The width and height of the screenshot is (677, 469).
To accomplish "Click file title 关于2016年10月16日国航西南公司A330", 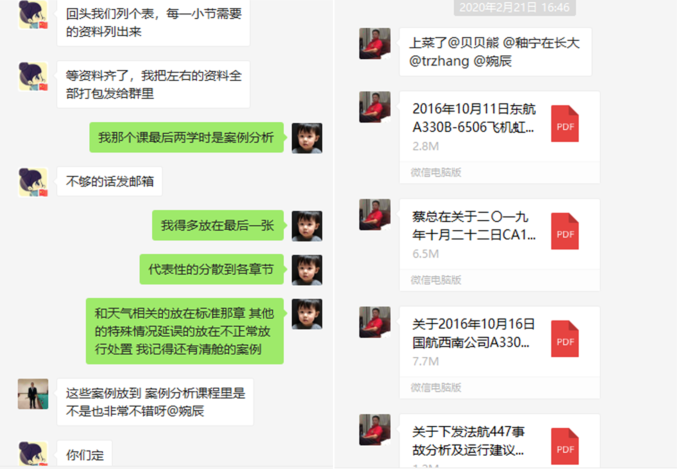I will (x=474, y=333).
